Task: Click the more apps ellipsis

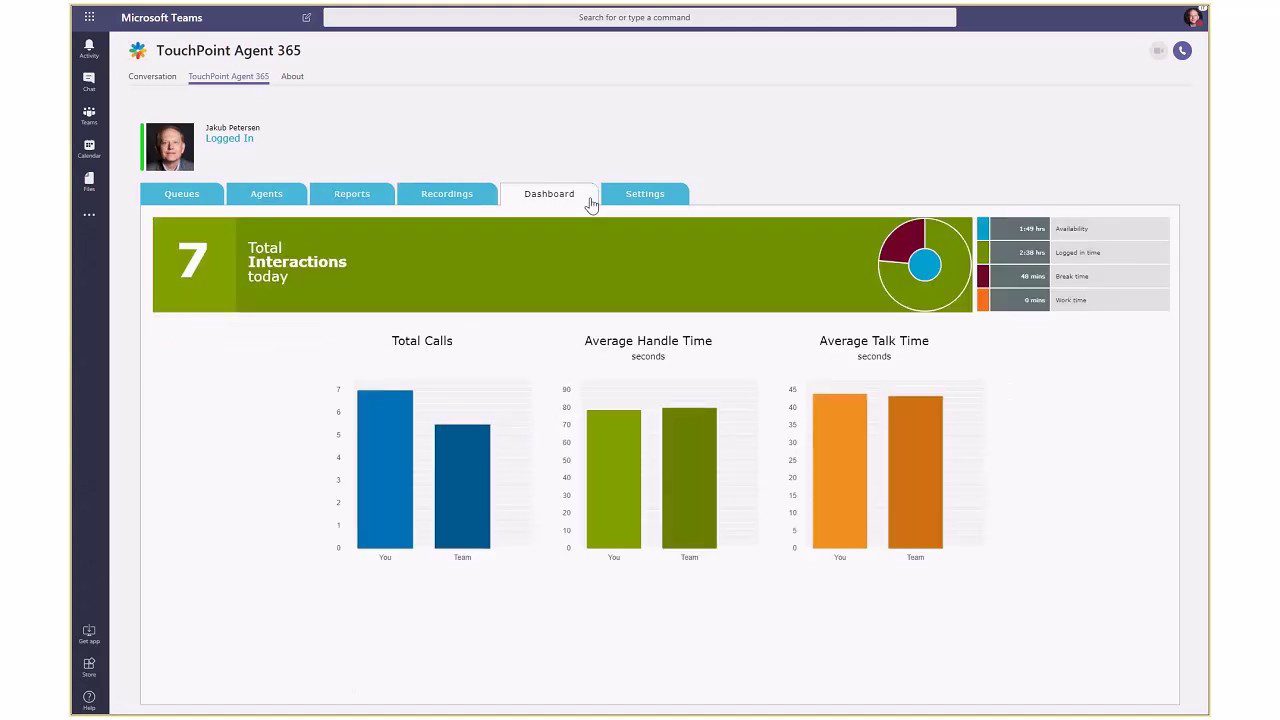Action: pyautogui.click(x=89, y=215)
